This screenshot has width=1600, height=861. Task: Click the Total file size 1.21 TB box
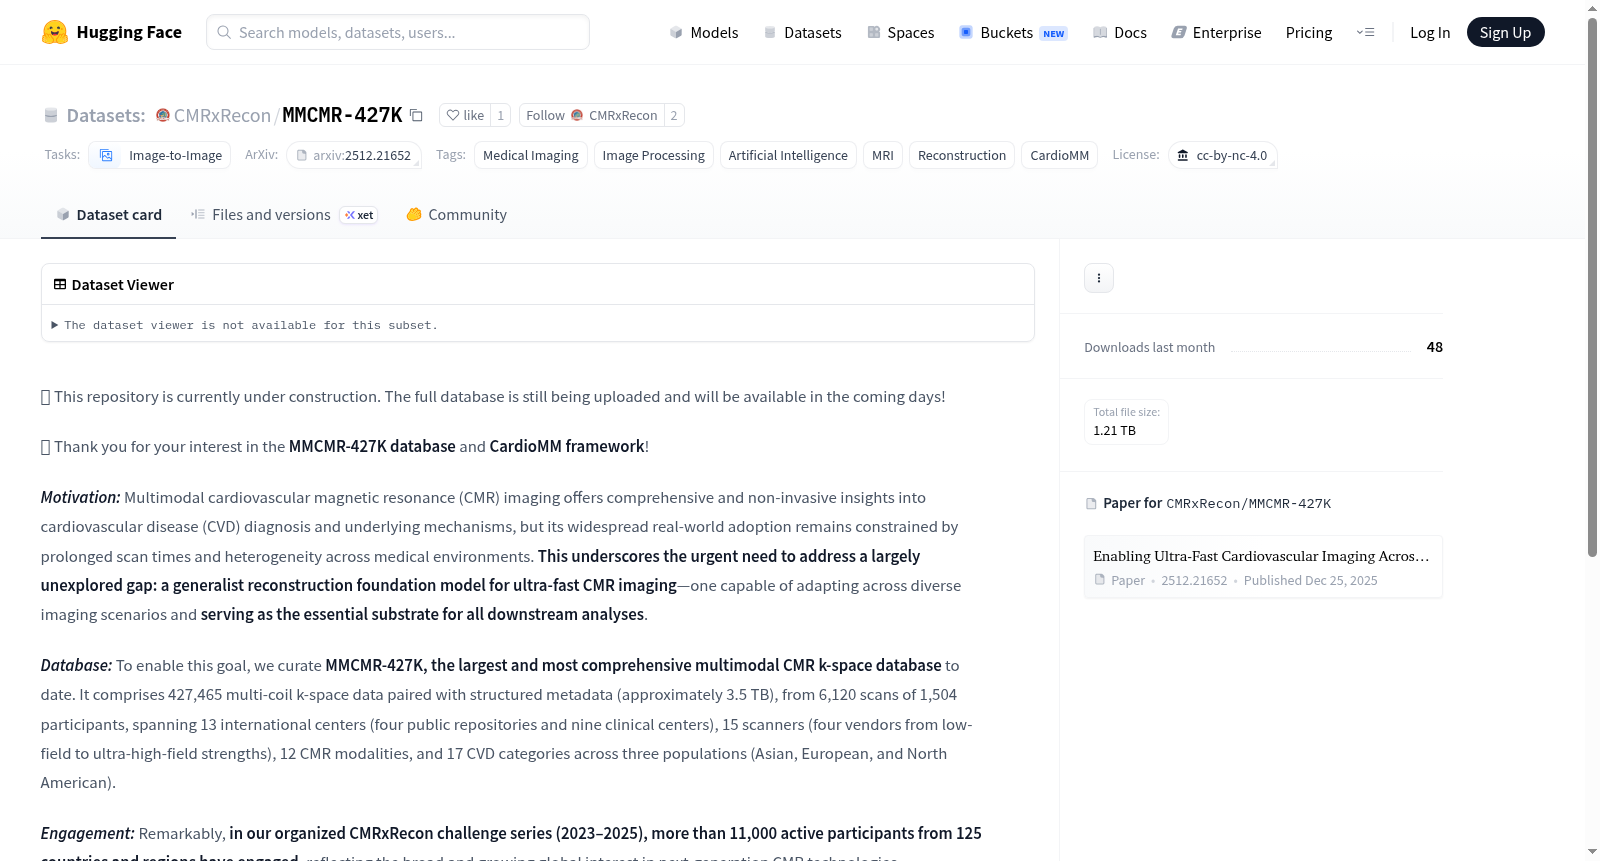tap(1126, 422)
